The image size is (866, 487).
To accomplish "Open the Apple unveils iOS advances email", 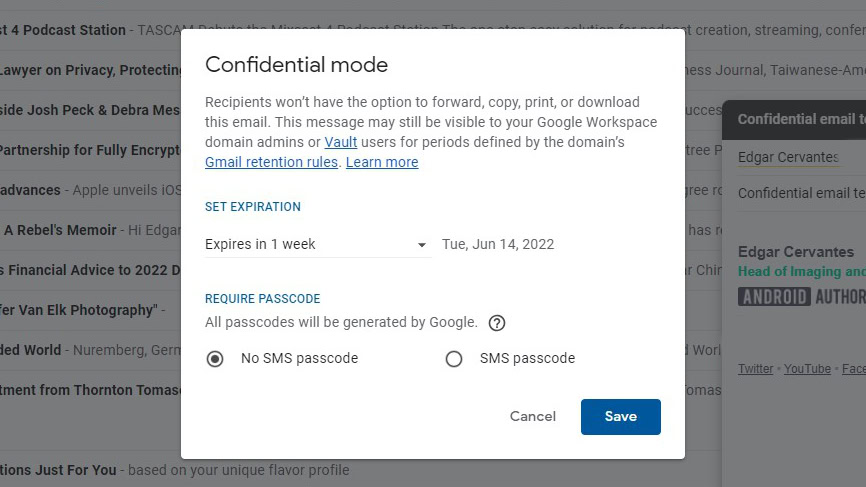I will pyautogui.click(x=90, y=190).
